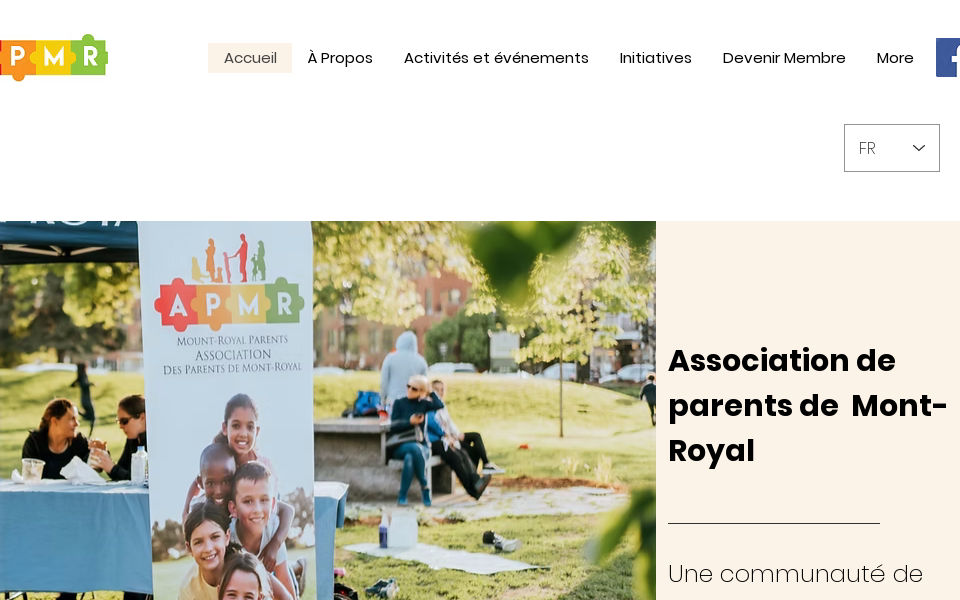Open Activités et événements in navigation
This screenshot has width=960, height=600.
pyautogui.click(x=496, y=58)
